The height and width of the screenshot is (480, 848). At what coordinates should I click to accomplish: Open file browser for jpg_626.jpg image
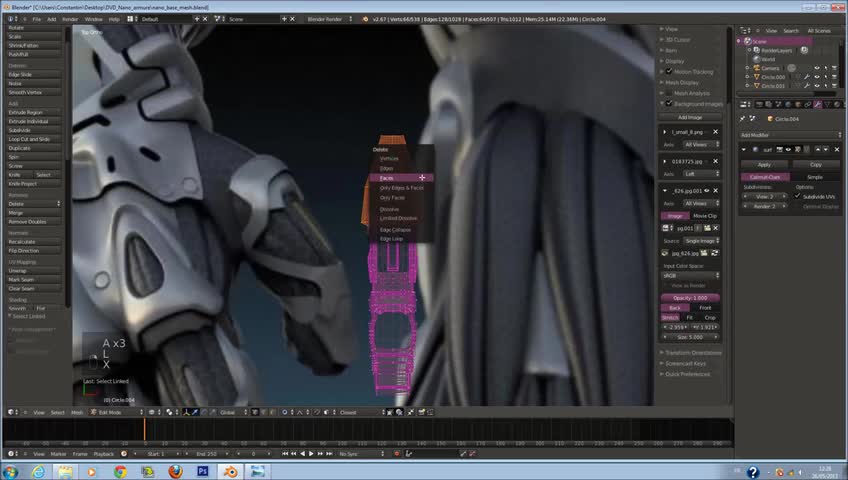(704, 253)
